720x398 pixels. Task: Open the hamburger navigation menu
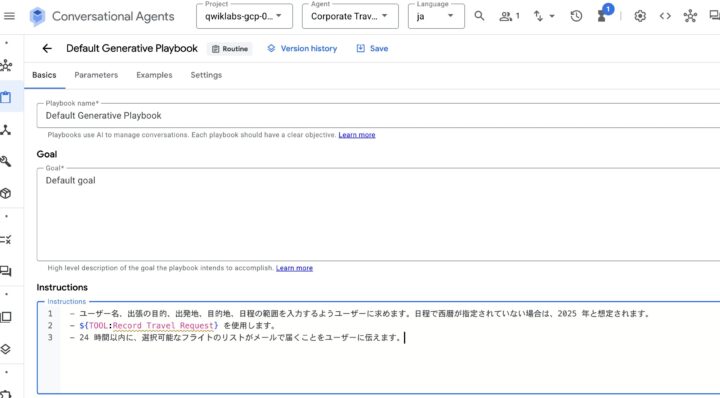point(9,16)
